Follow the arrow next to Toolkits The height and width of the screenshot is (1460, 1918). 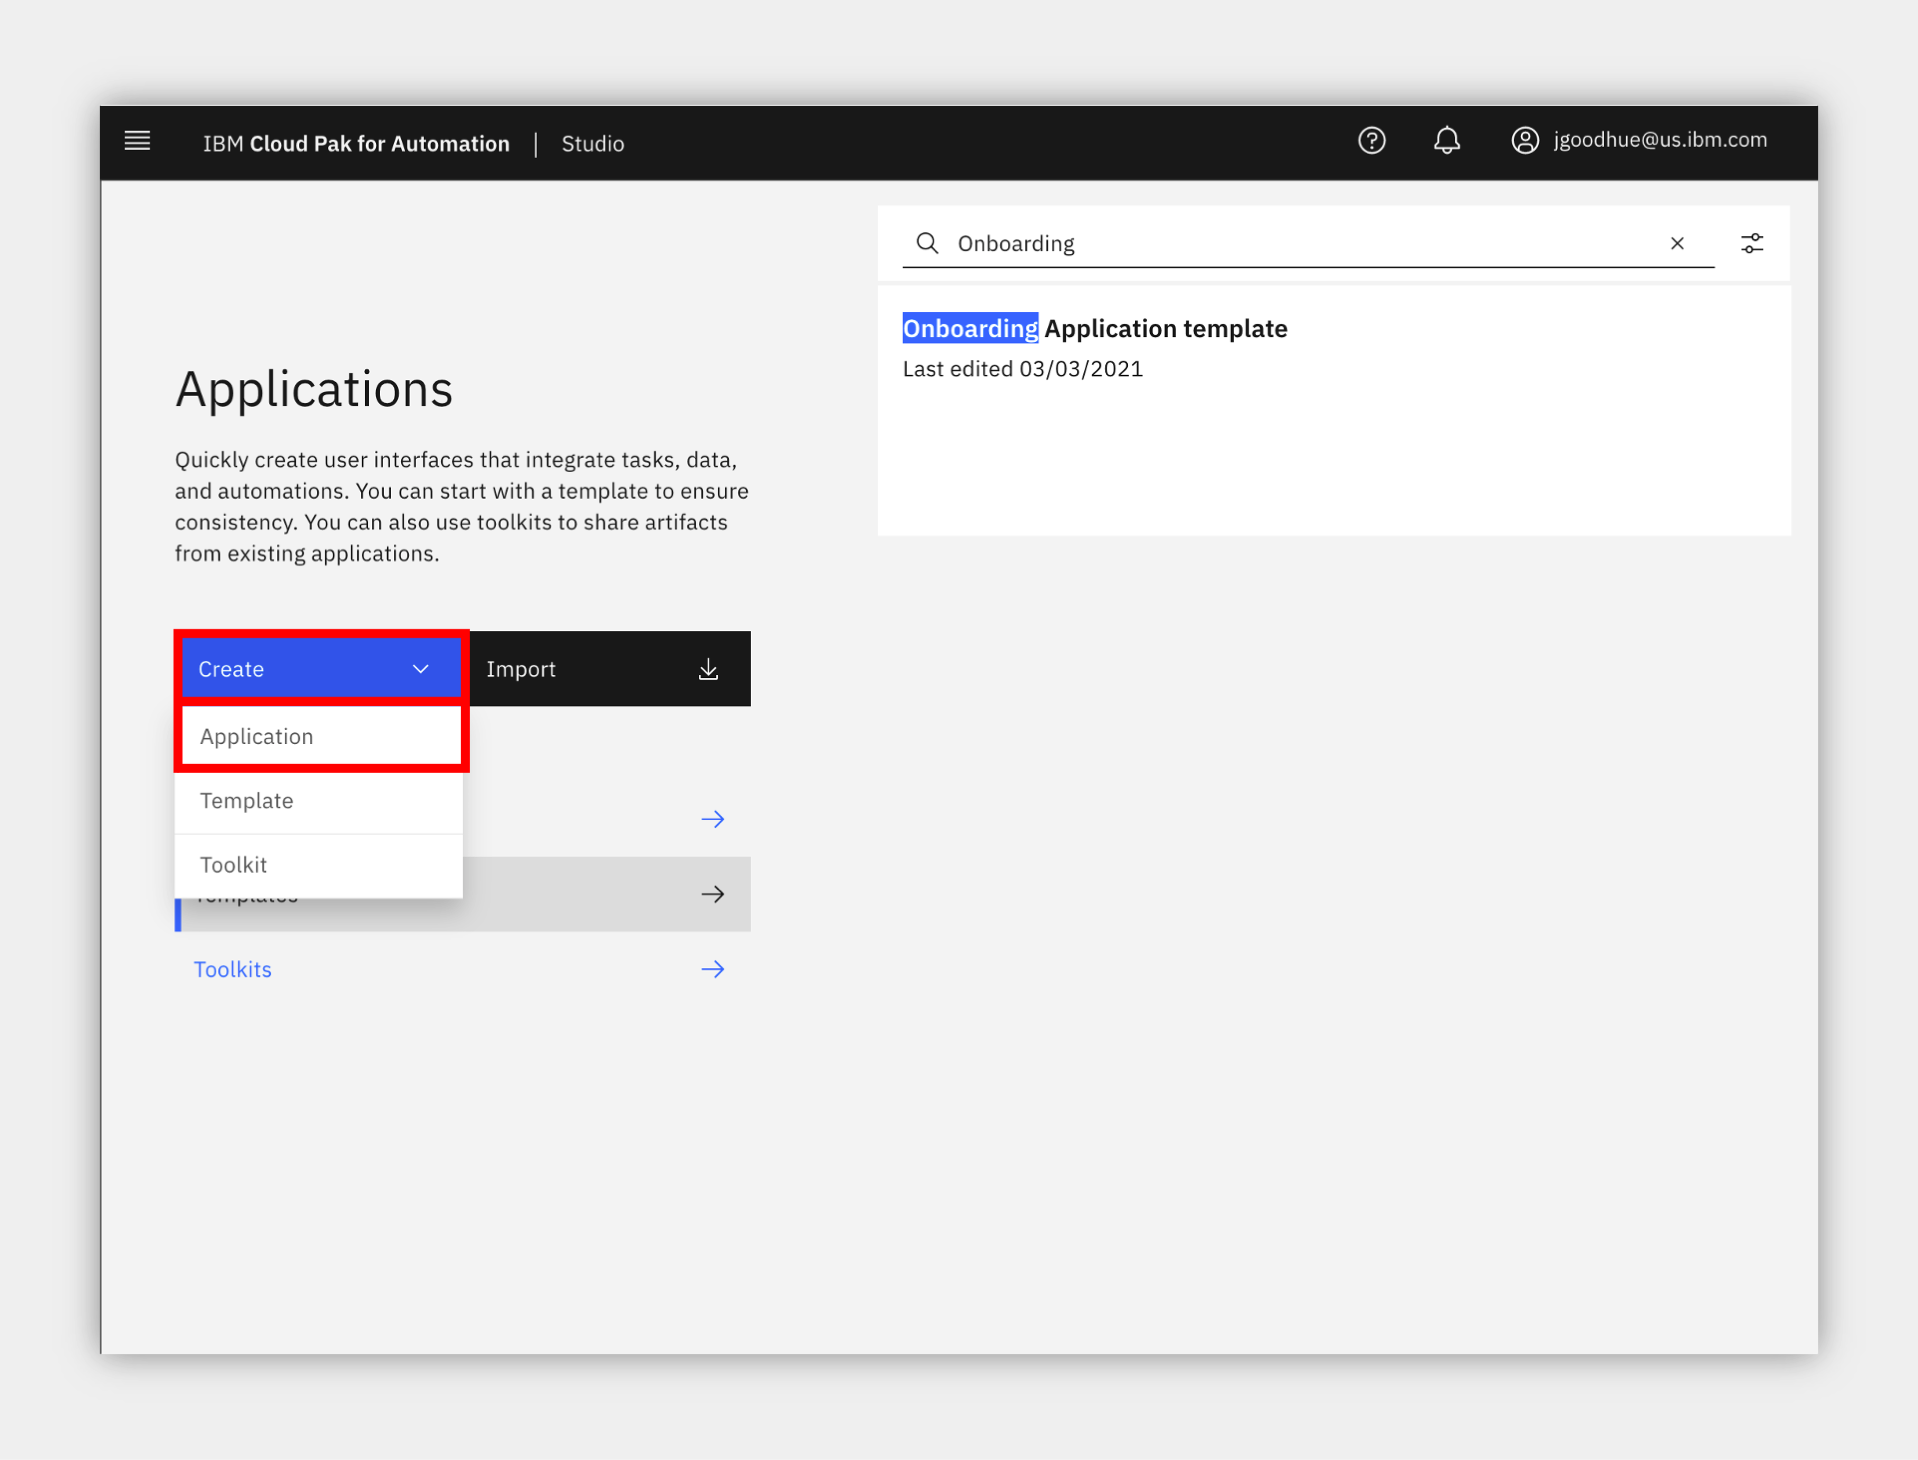(x=712, y=969)
